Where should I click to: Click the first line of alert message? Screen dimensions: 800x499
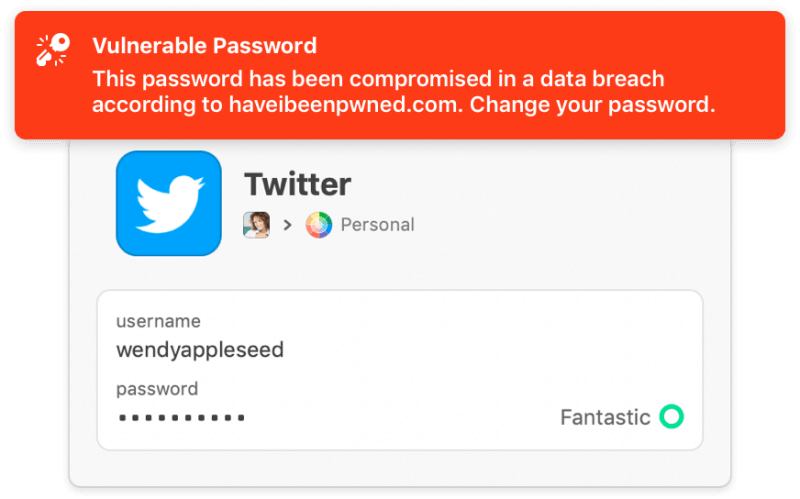(x=378, y=78)
